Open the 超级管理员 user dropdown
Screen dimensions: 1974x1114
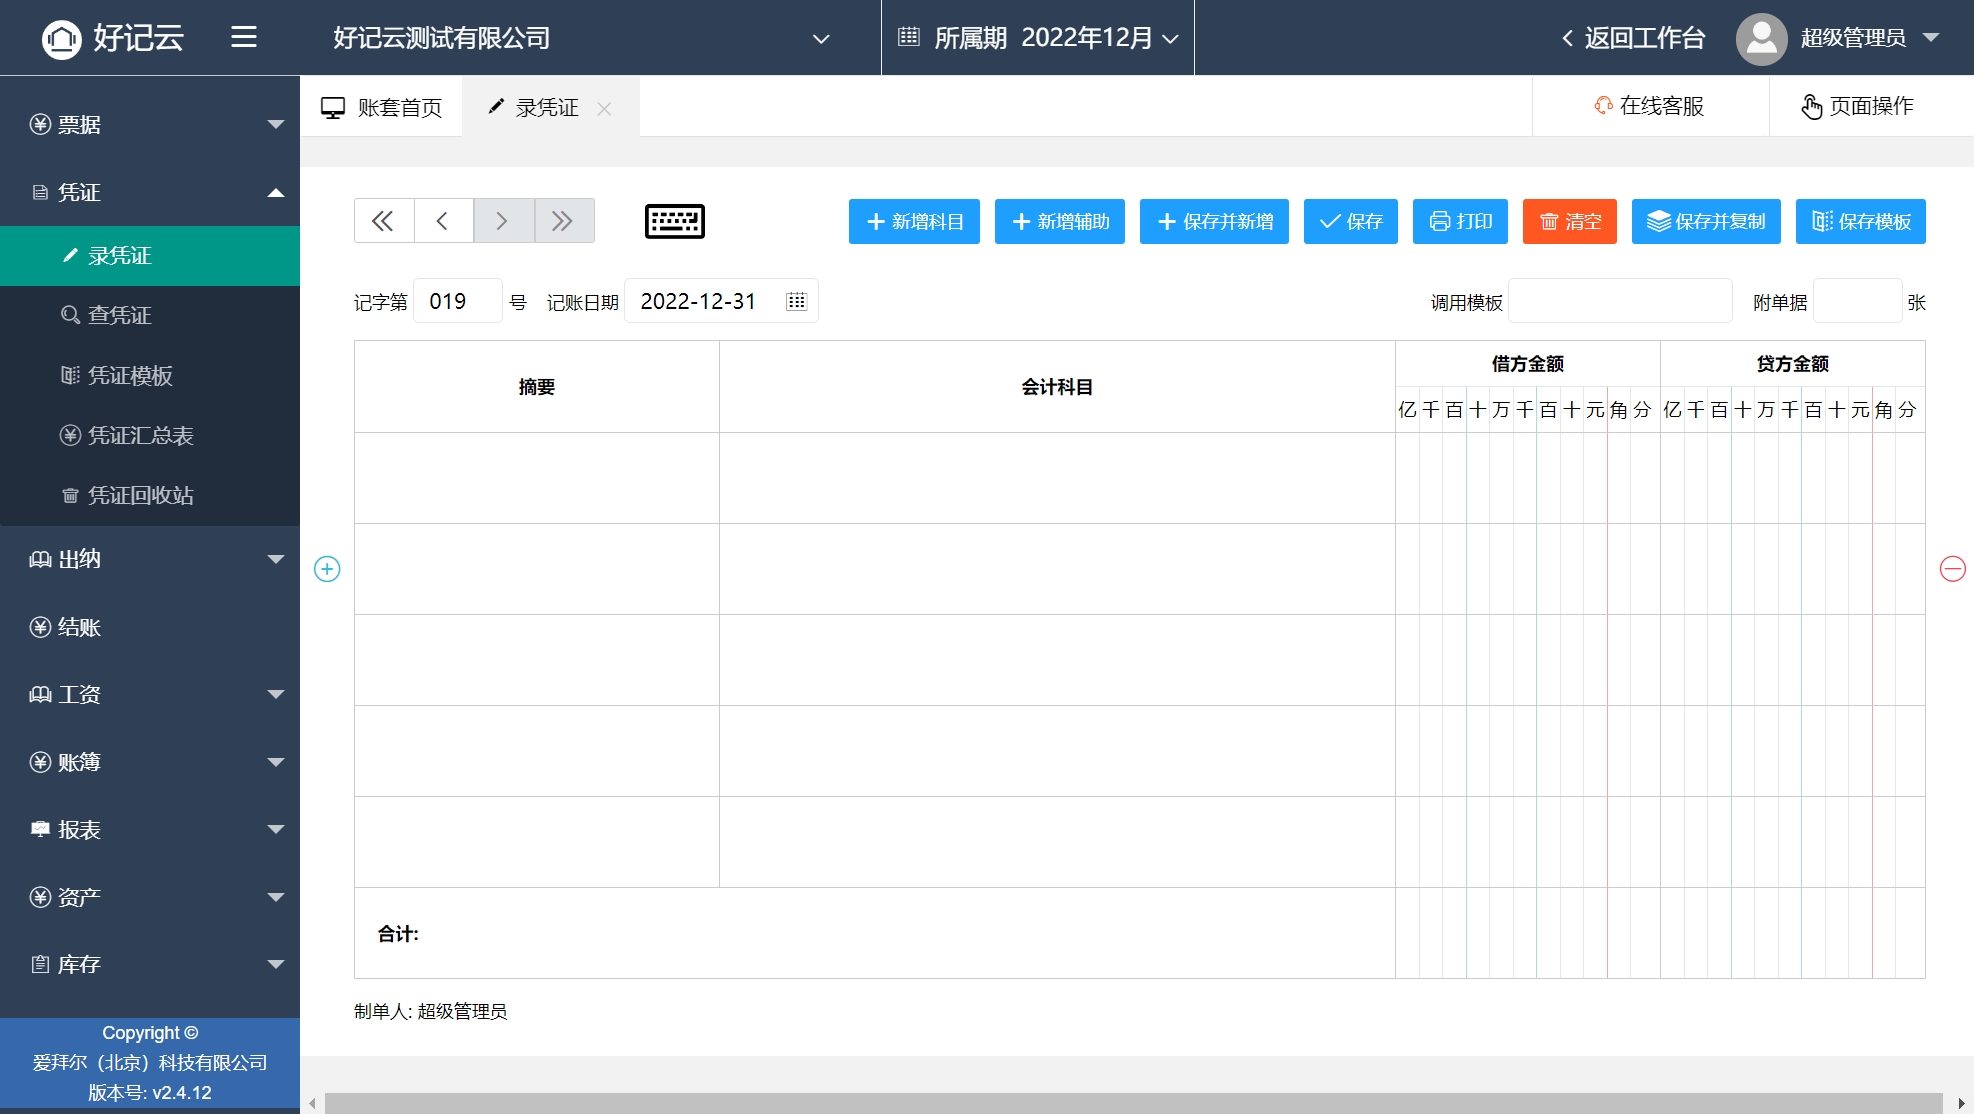(1868, 38)
